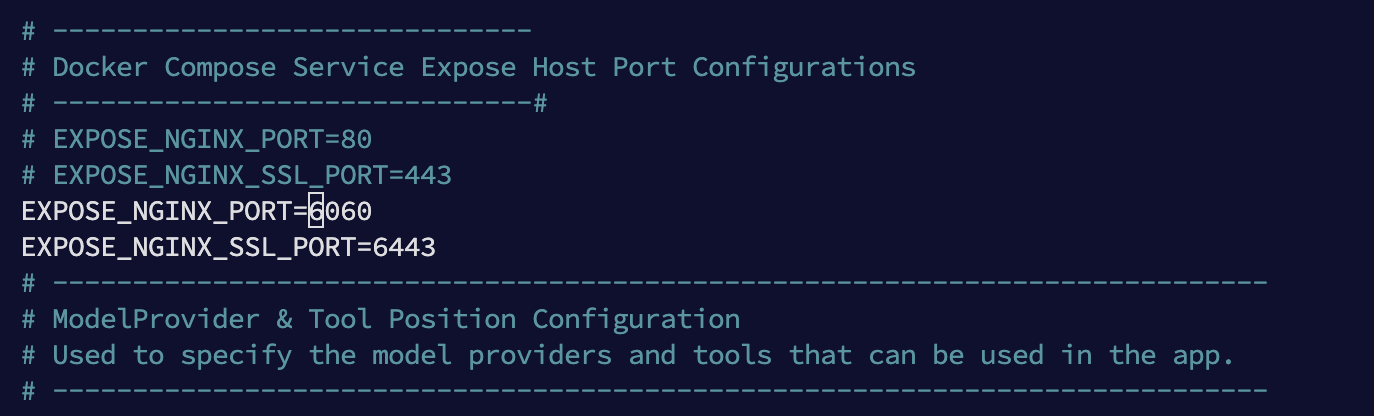Click the value 6443 on the SSL port line
The width and height of the screenshot is (1374, 416).
[x=404, y=247]
